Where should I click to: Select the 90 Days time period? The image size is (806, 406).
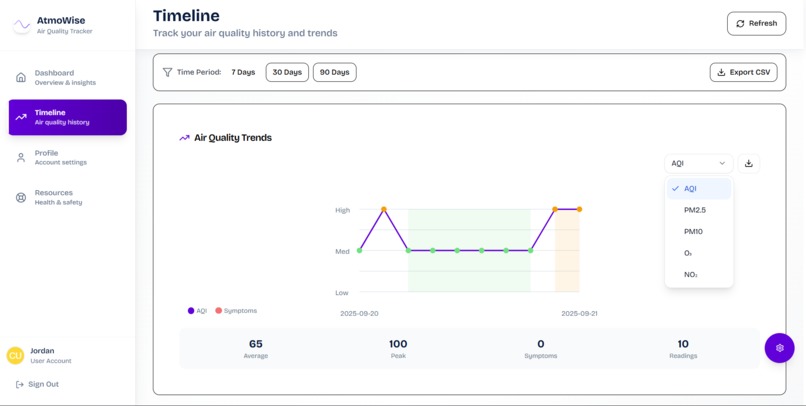(x=335, y=72)
